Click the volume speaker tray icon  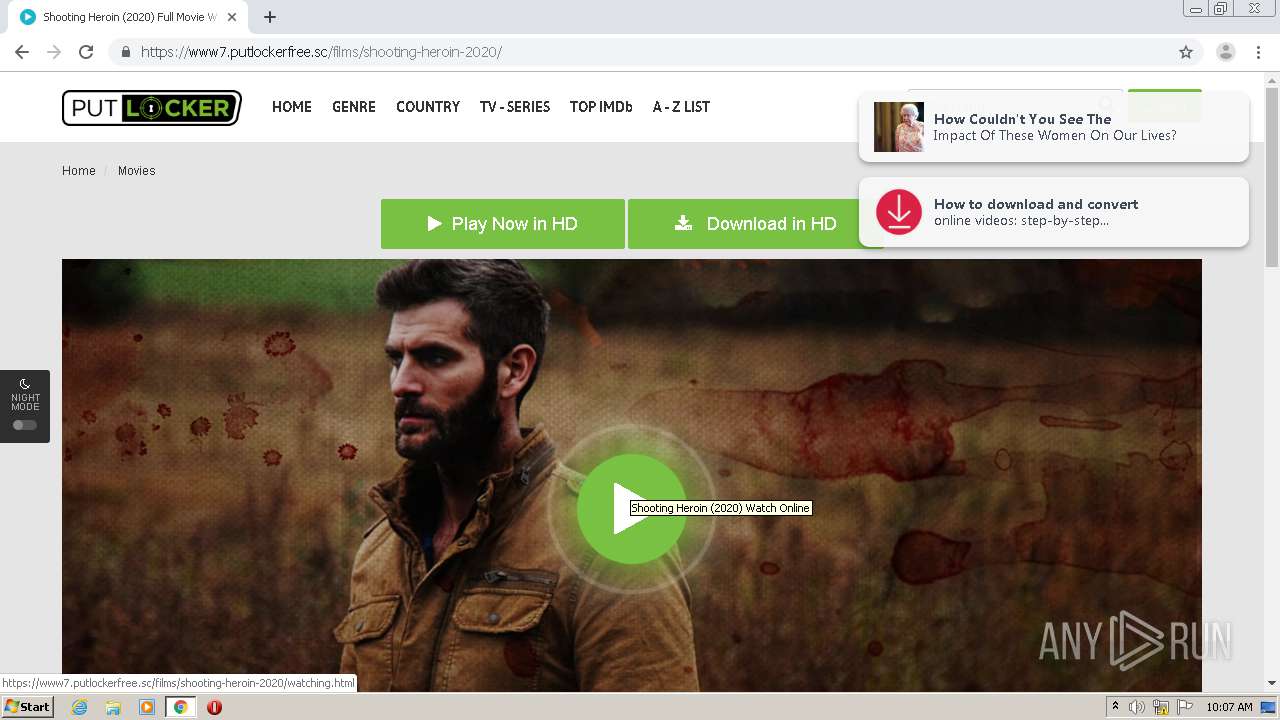click(x=1136, y=707)
